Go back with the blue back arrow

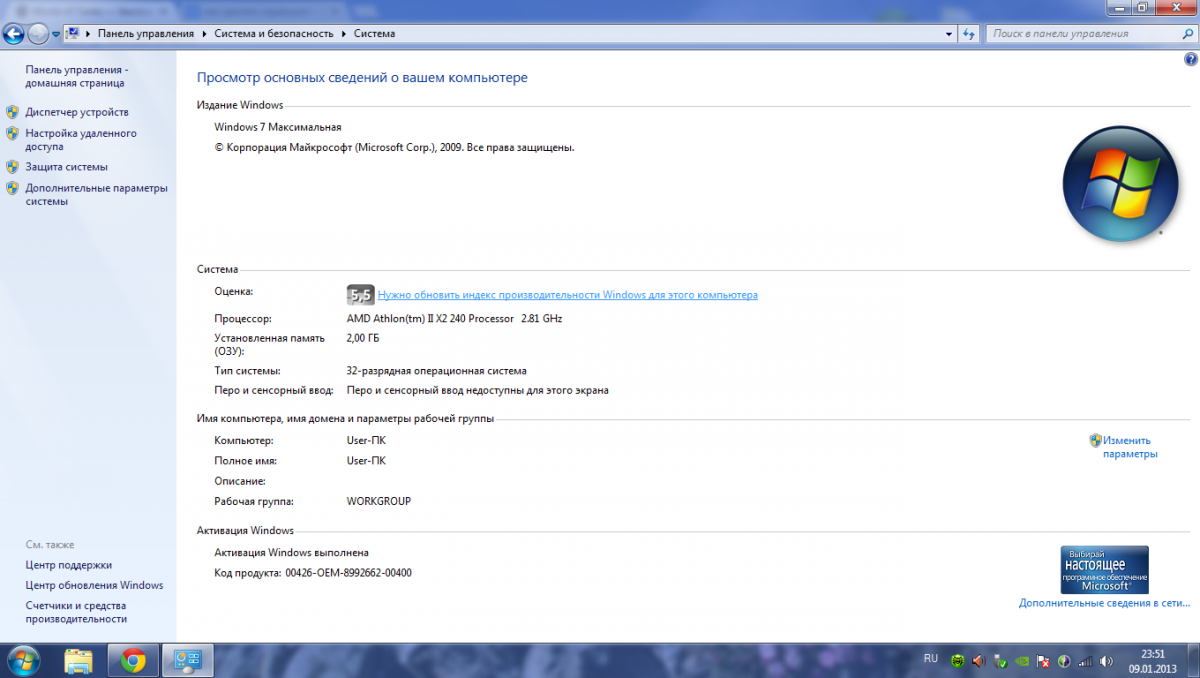pyautogui.click(x=13, y=34)
